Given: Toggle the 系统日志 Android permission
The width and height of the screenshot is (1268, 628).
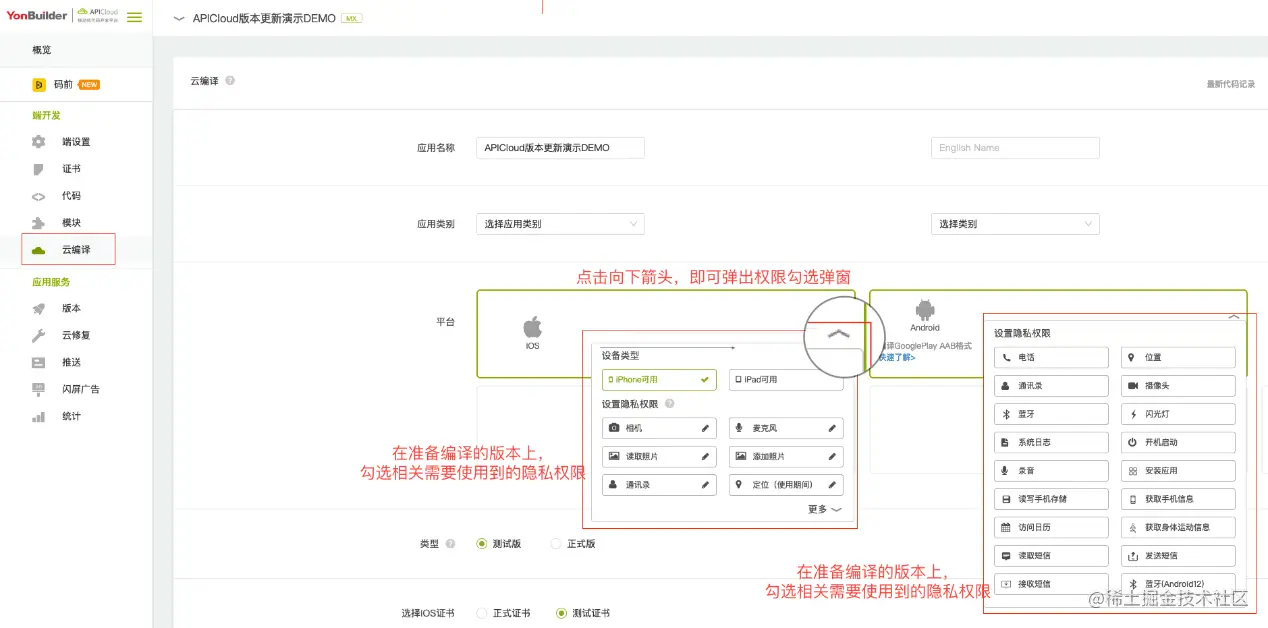Looking at the screenshot, I should (x=1052, y=442).
